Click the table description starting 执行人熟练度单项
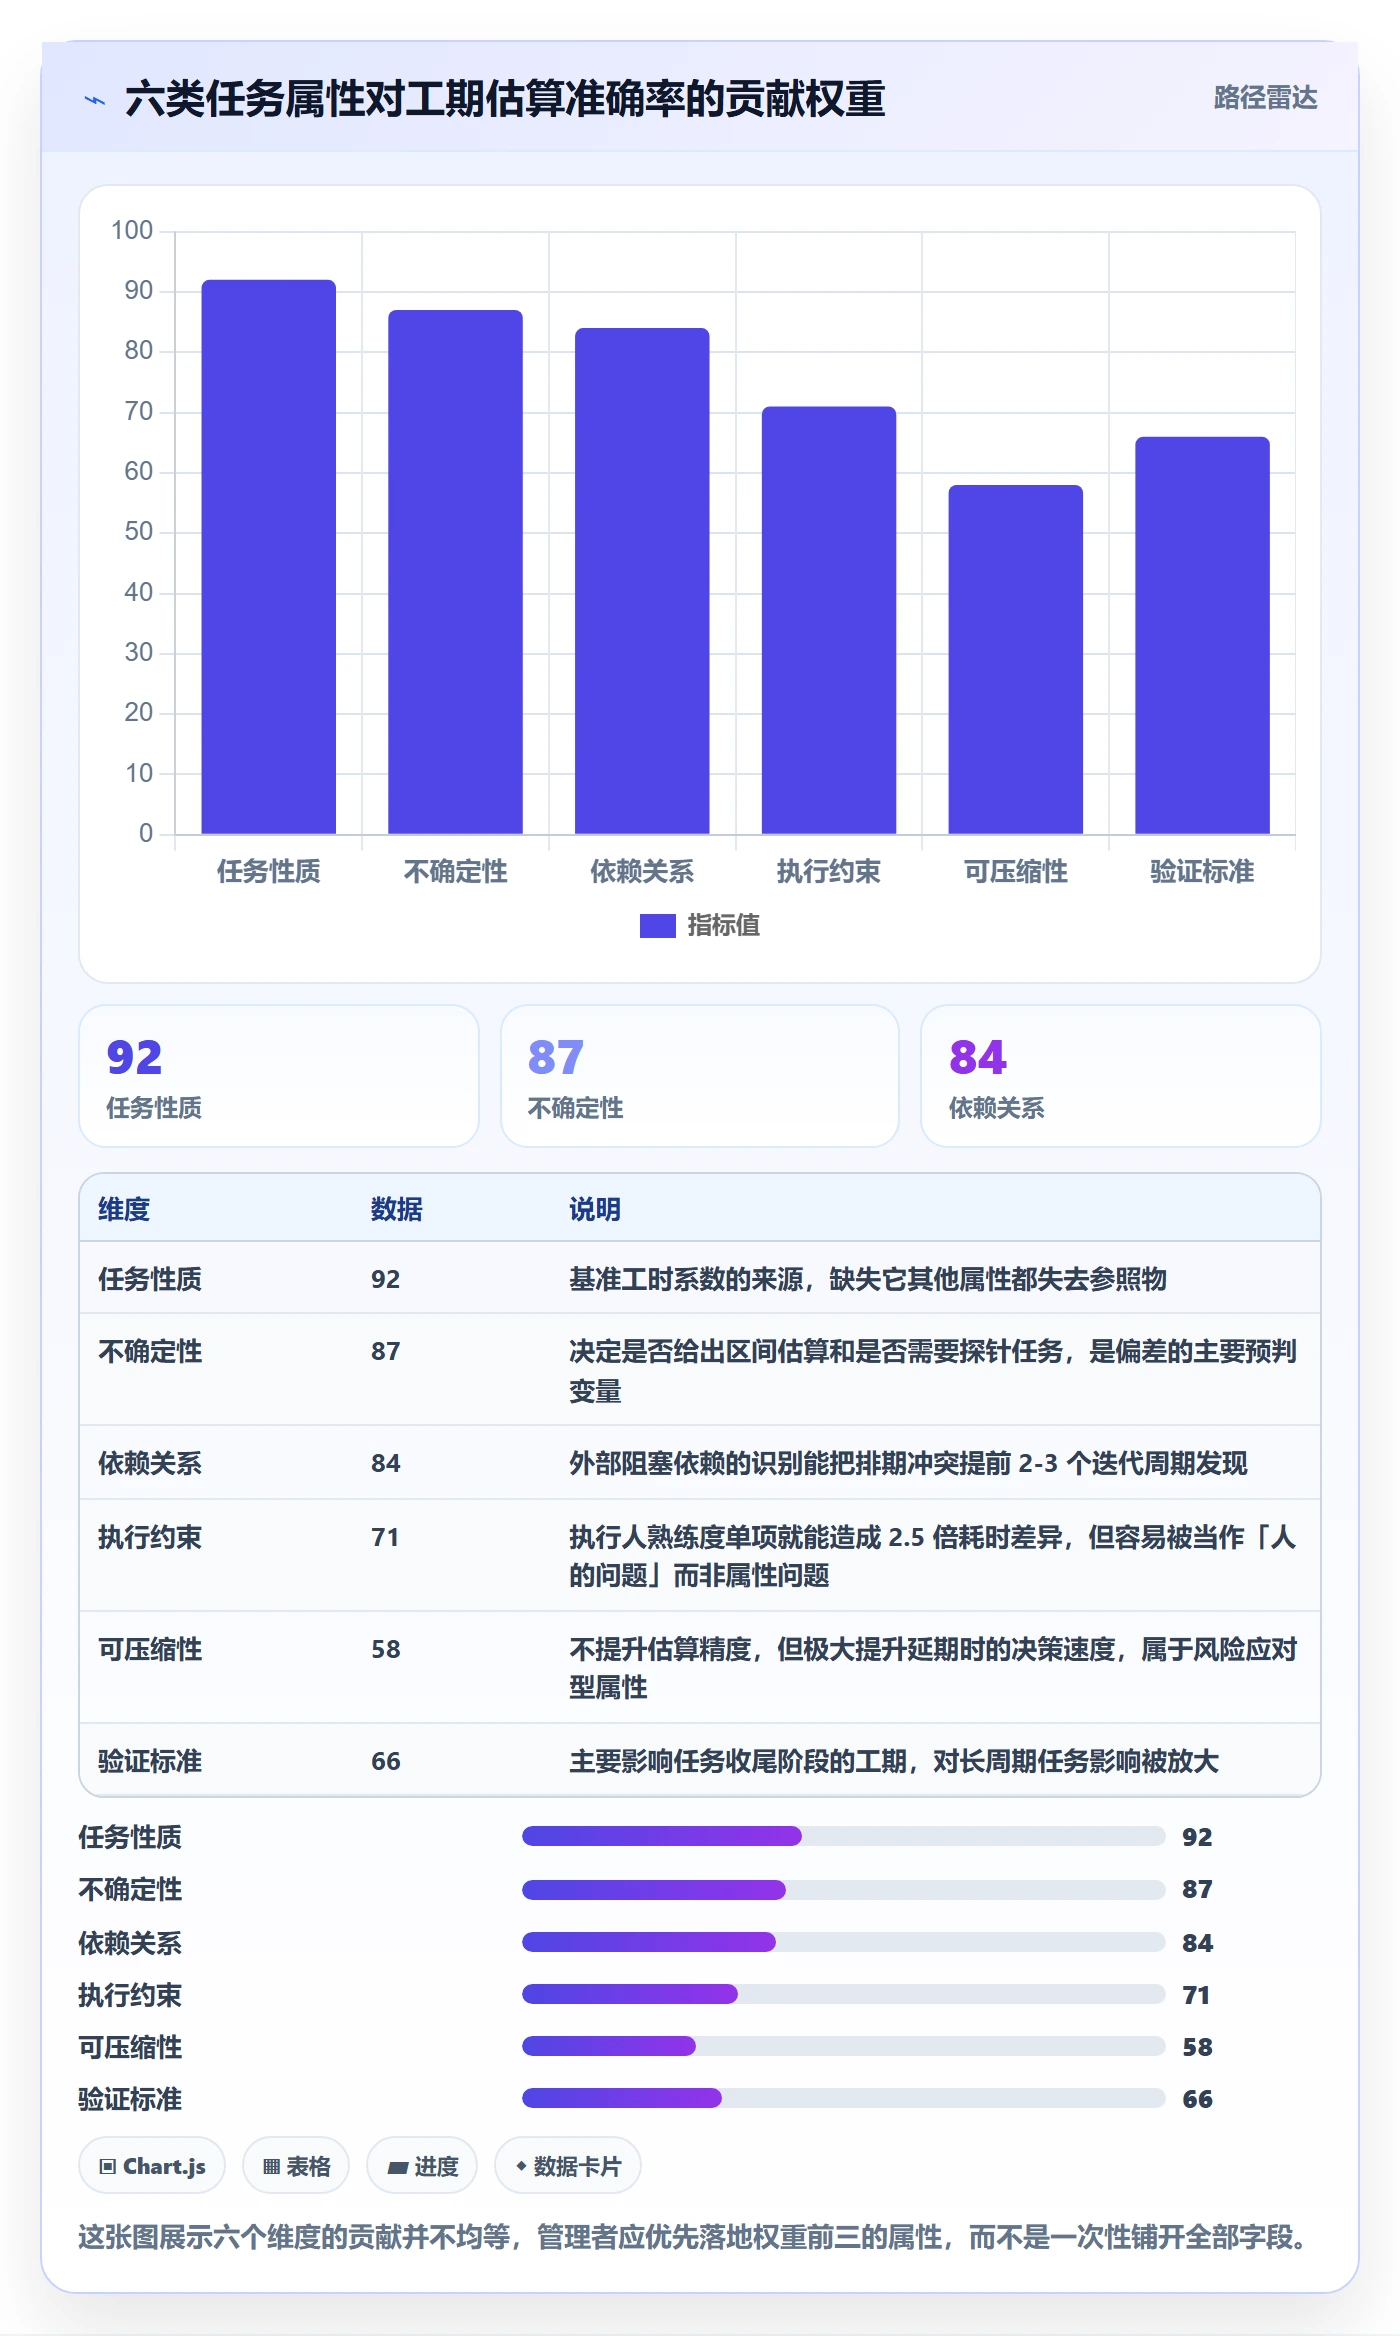Screen dimensions: 1400x2336 933,1556
